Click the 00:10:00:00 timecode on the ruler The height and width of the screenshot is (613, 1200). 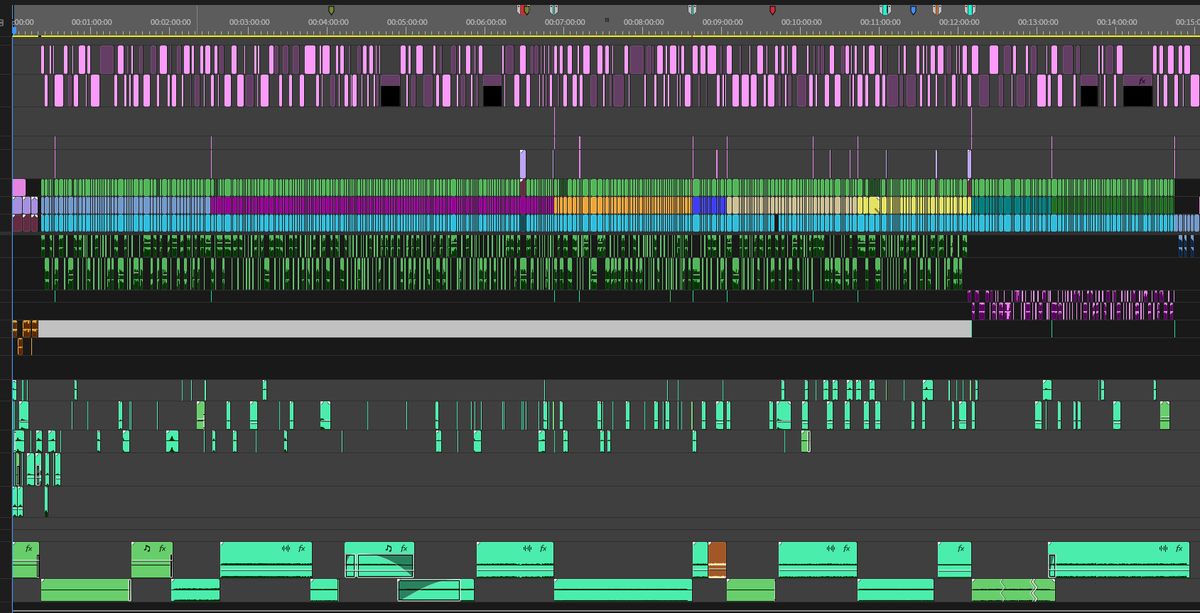(x=801, y=21)
